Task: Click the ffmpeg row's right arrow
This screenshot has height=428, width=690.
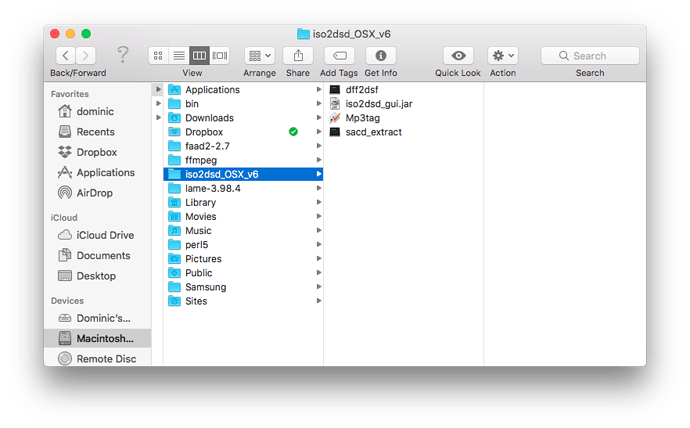Action: pyautogui.click(x=319, y=160)
